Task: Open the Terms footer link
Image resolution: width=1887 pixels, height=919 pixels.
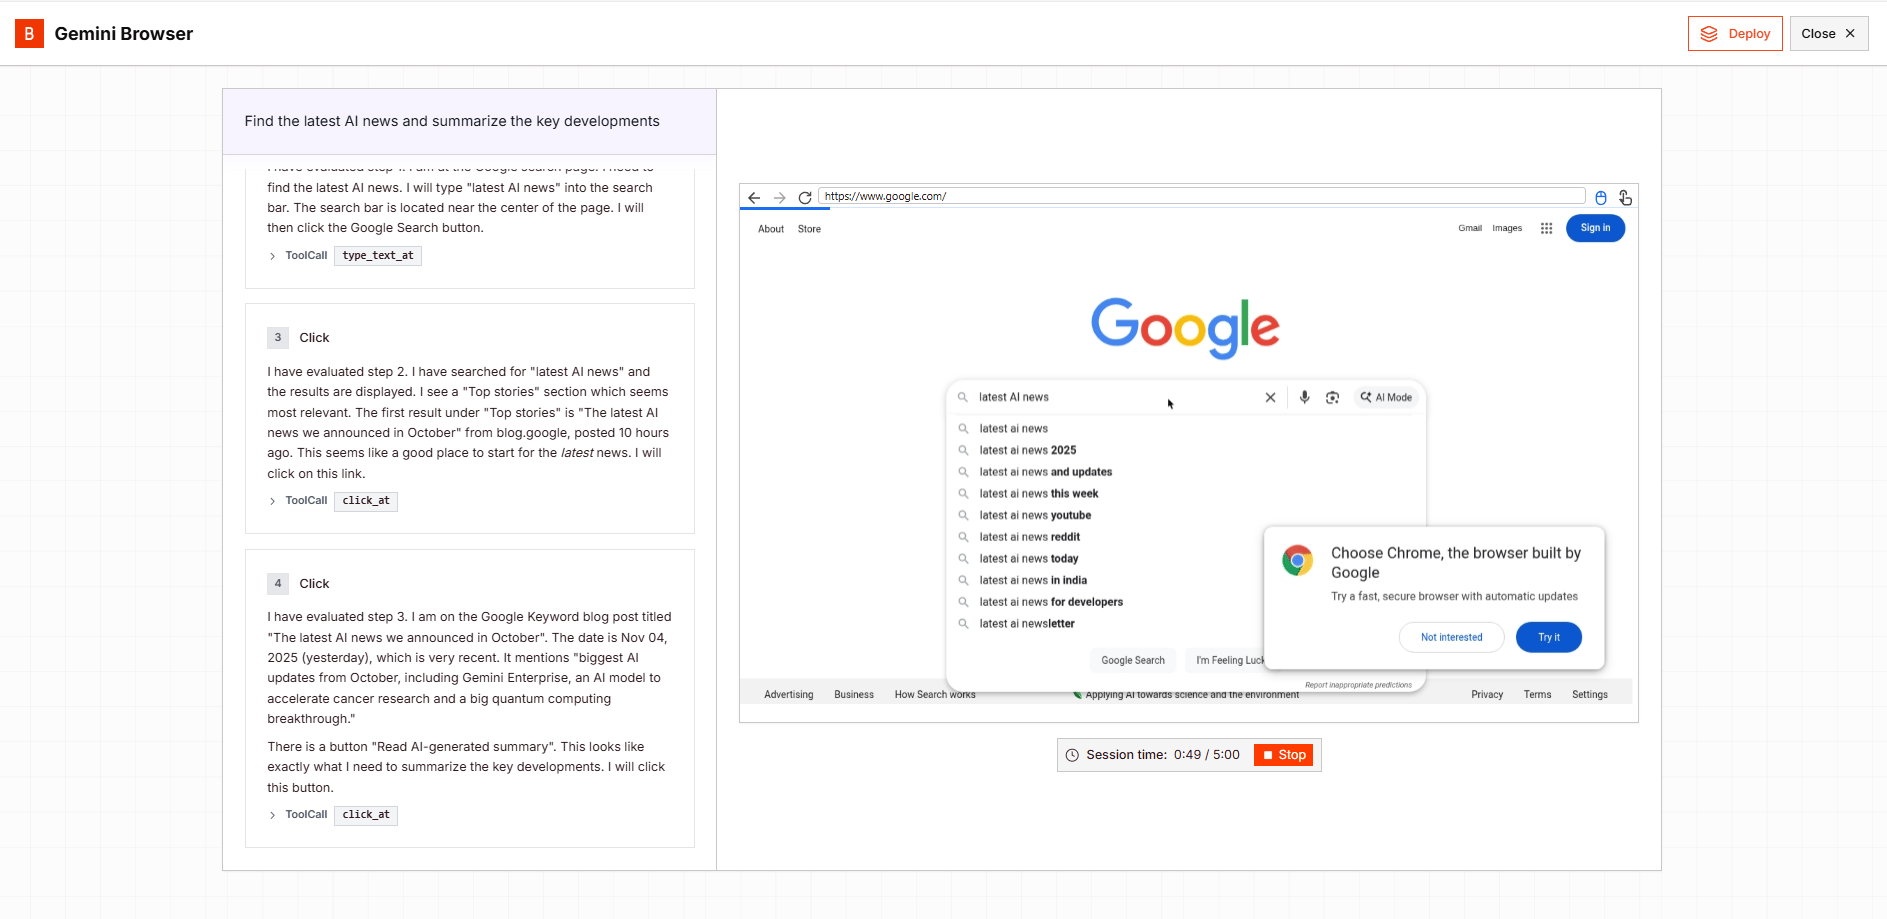Action: pyautogui.click(x=1538, y=695)
